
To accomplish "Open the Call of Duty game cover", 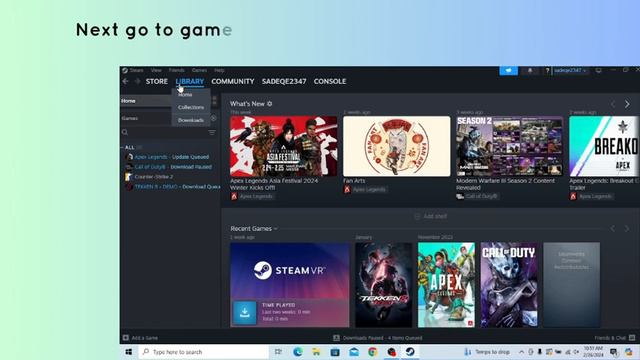I will pos(509,285).
